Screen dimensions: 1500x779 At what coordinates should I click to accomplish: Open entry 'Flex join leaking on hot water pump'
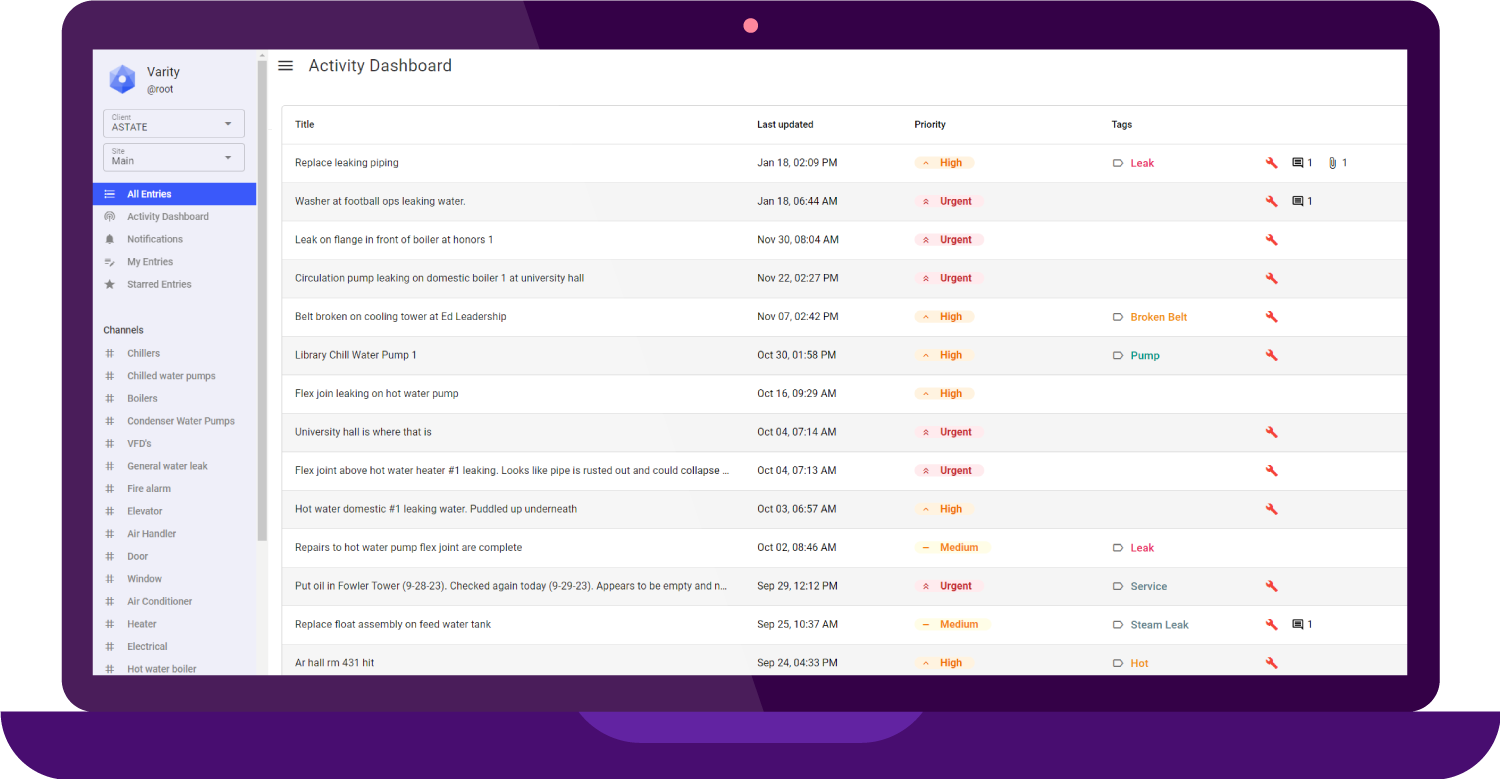tap(377, 394)
